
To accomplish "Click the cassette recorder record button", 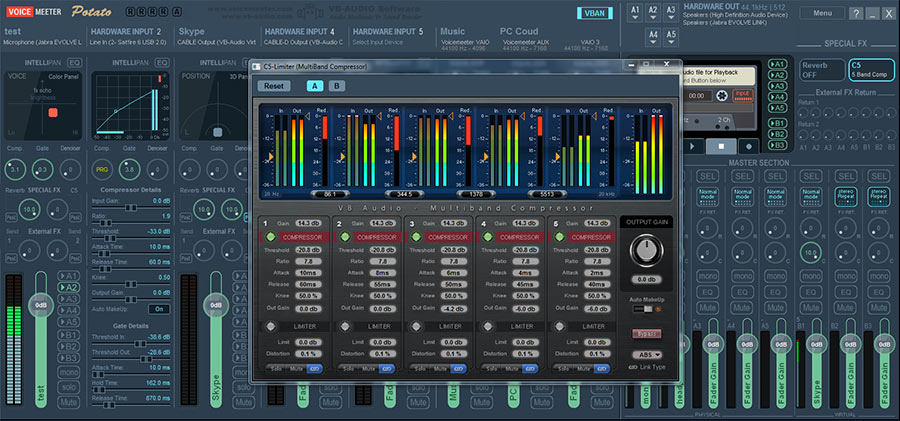I will coord(749,146).
